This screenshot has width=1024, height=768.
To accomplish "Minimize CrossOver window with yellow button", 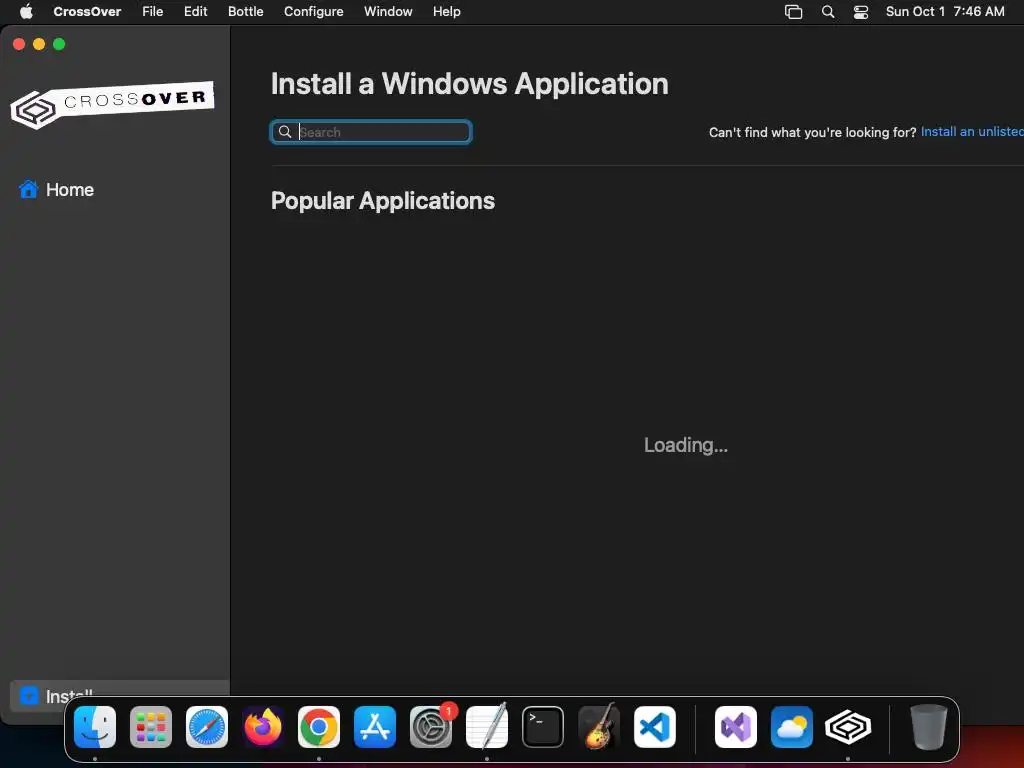I will 39,44.
